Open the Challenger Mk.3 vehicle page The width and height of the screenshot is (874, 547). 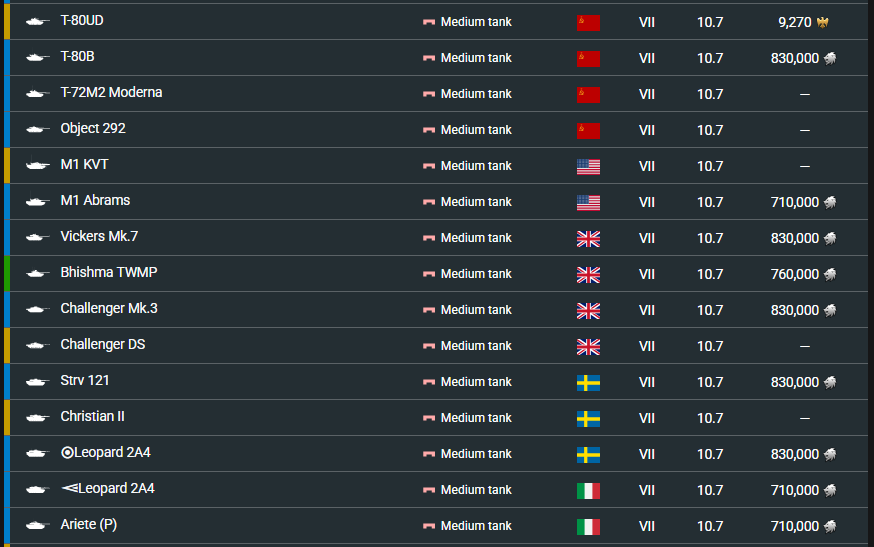108,309
